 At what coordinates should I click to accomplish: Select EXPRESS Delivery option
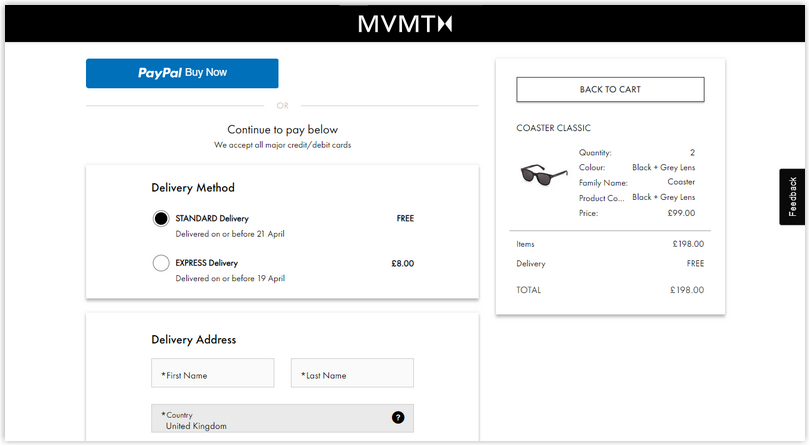click(161, 263)
